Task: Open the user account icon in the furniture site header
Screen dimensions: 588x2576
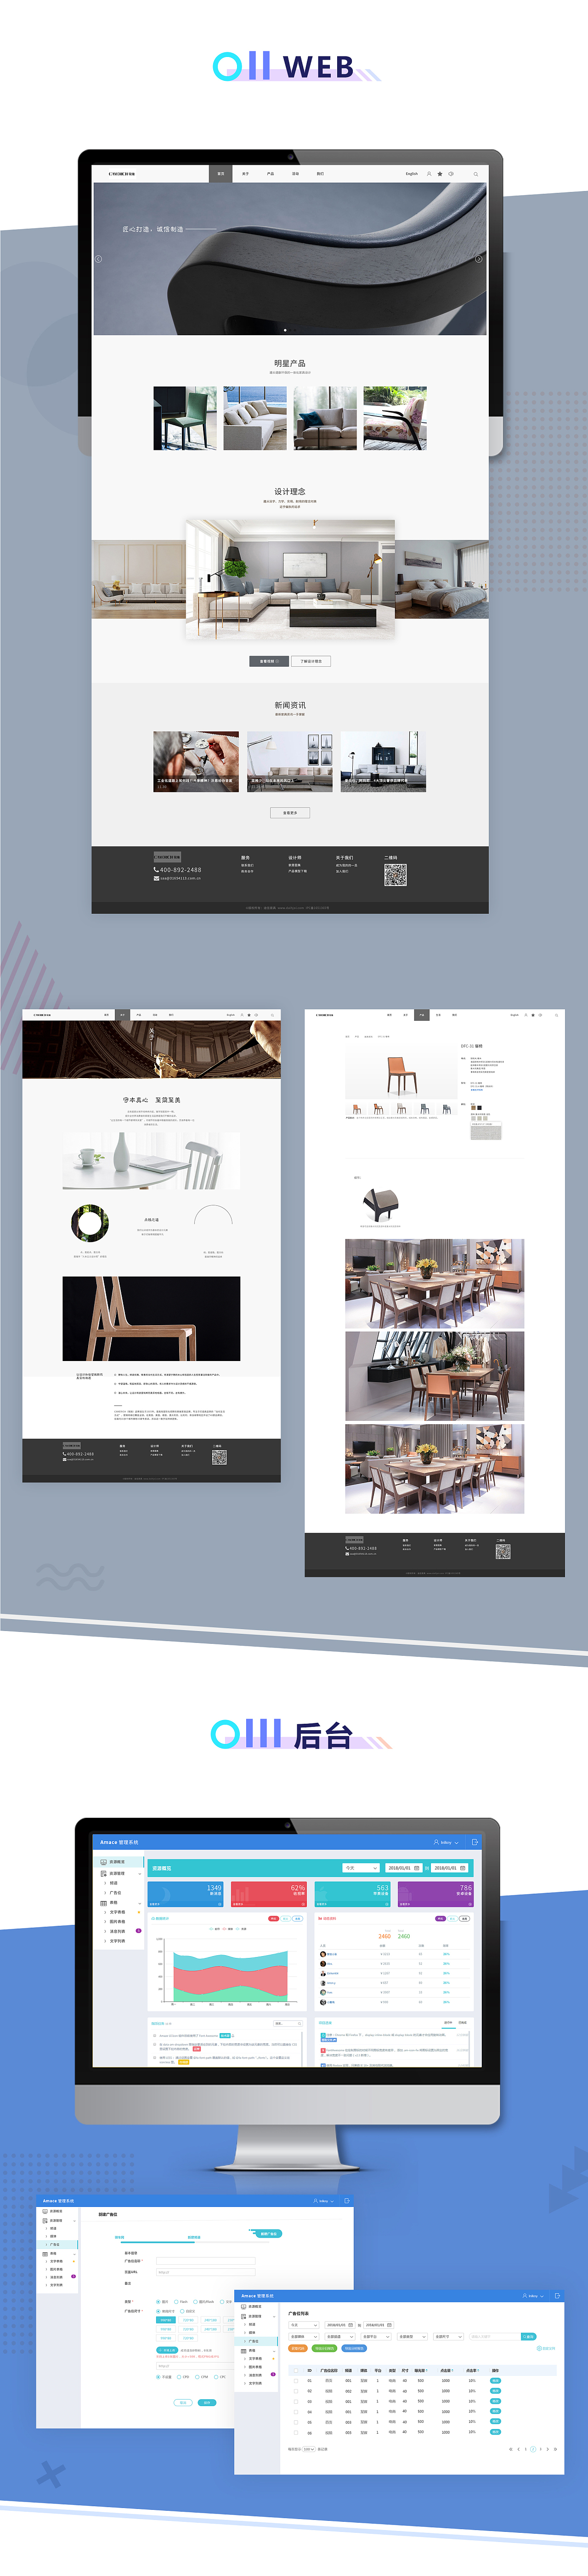Action: click(429, 174)
